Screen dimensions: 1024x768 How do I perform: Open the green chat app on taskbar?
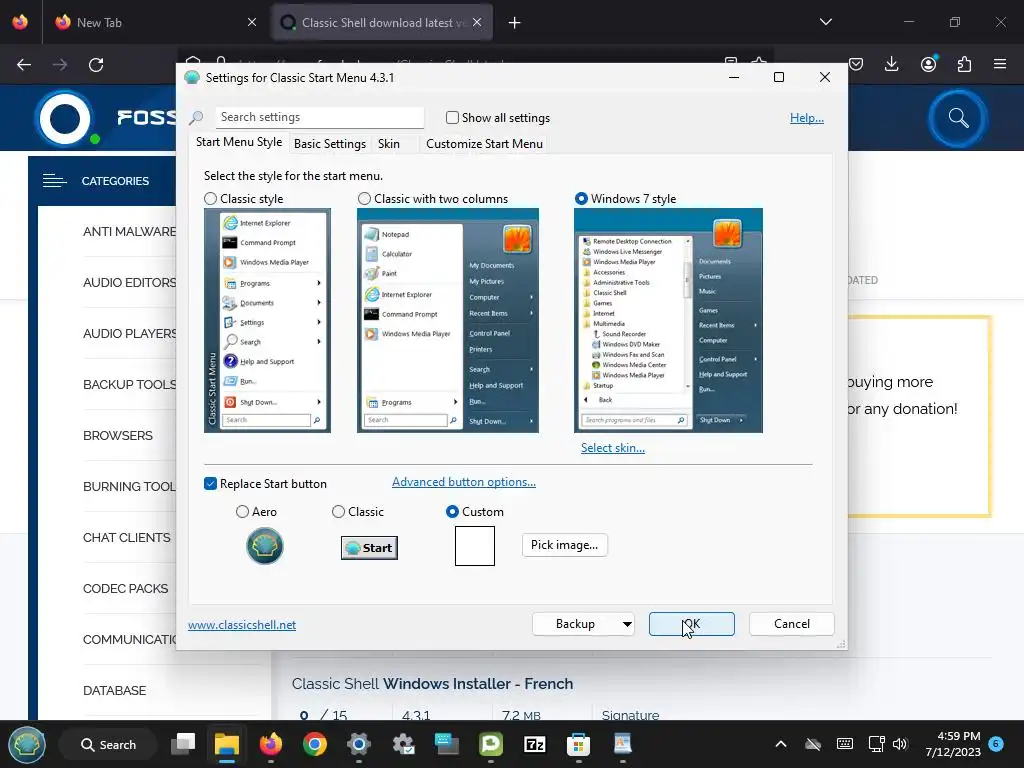point(490,744)
